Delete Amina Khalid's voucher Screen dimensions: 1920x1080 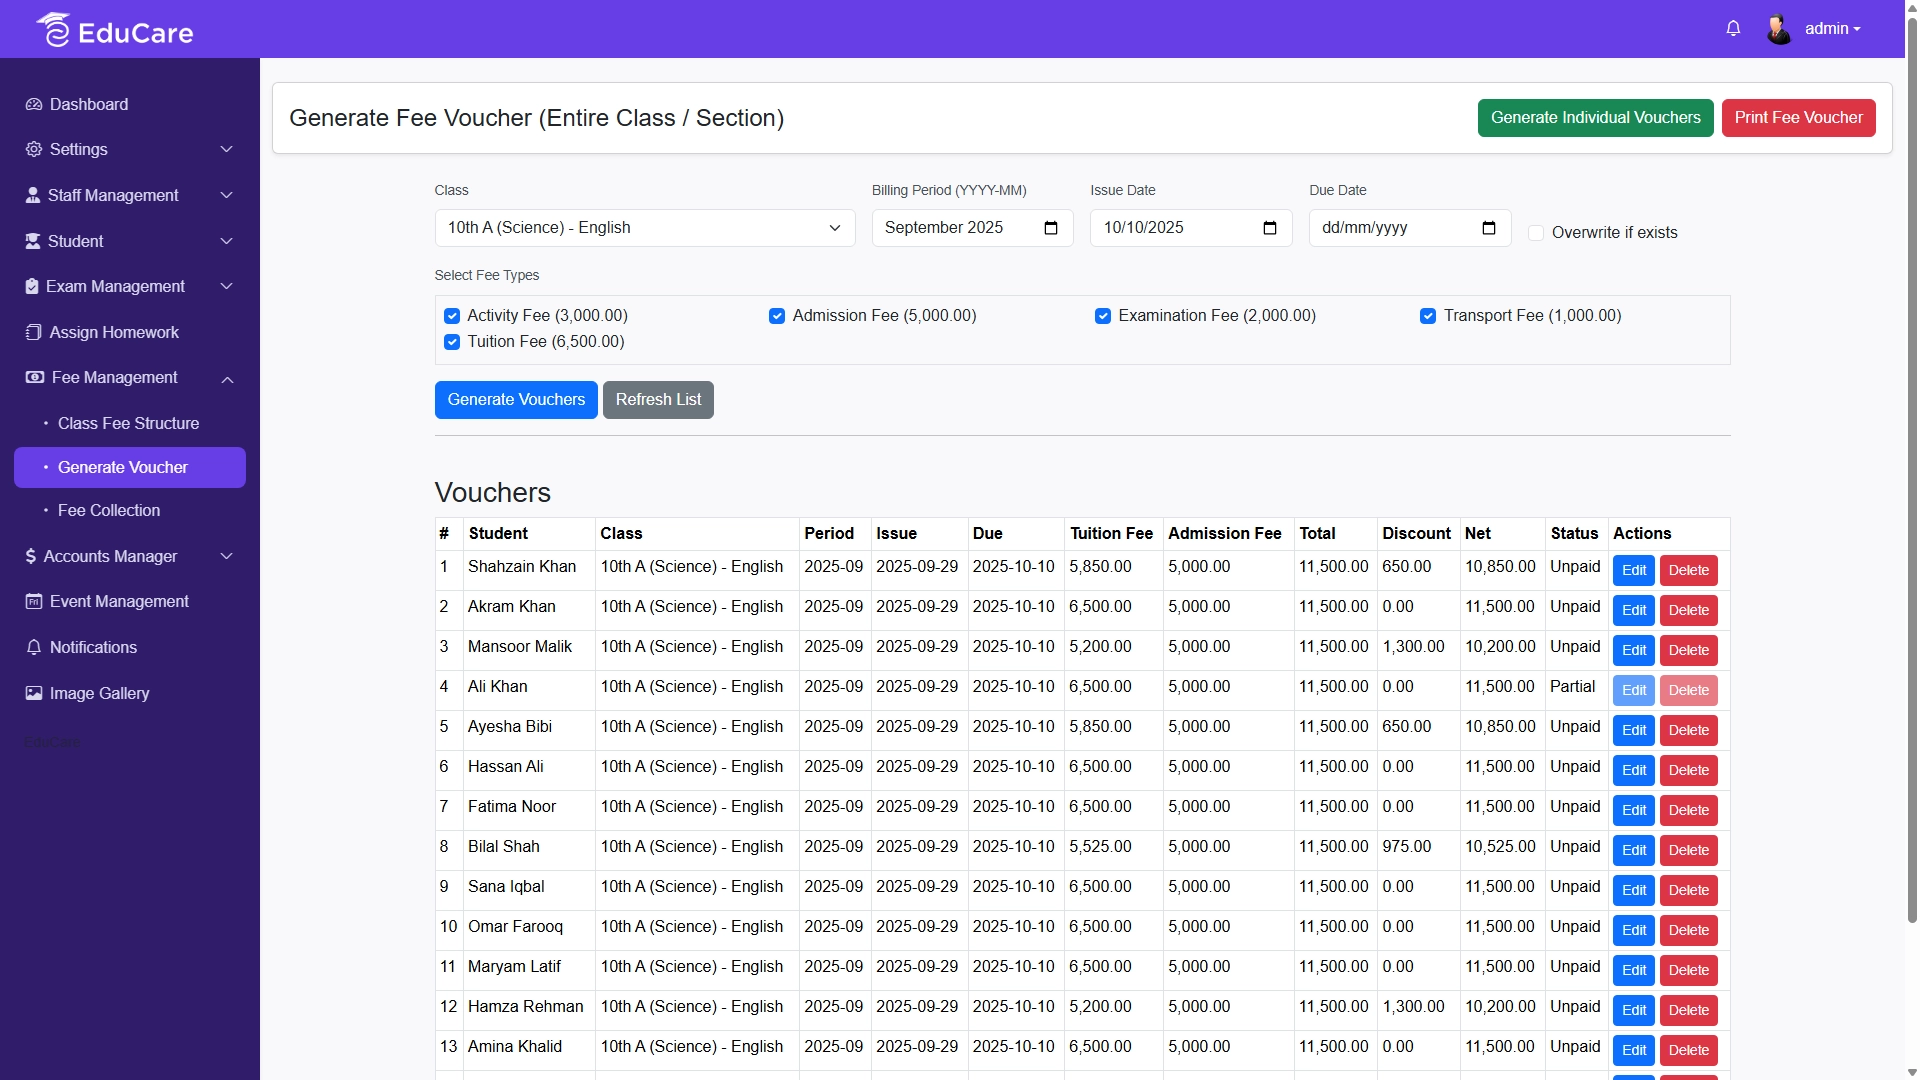pyautogui.click(x=1688, y=1050)
